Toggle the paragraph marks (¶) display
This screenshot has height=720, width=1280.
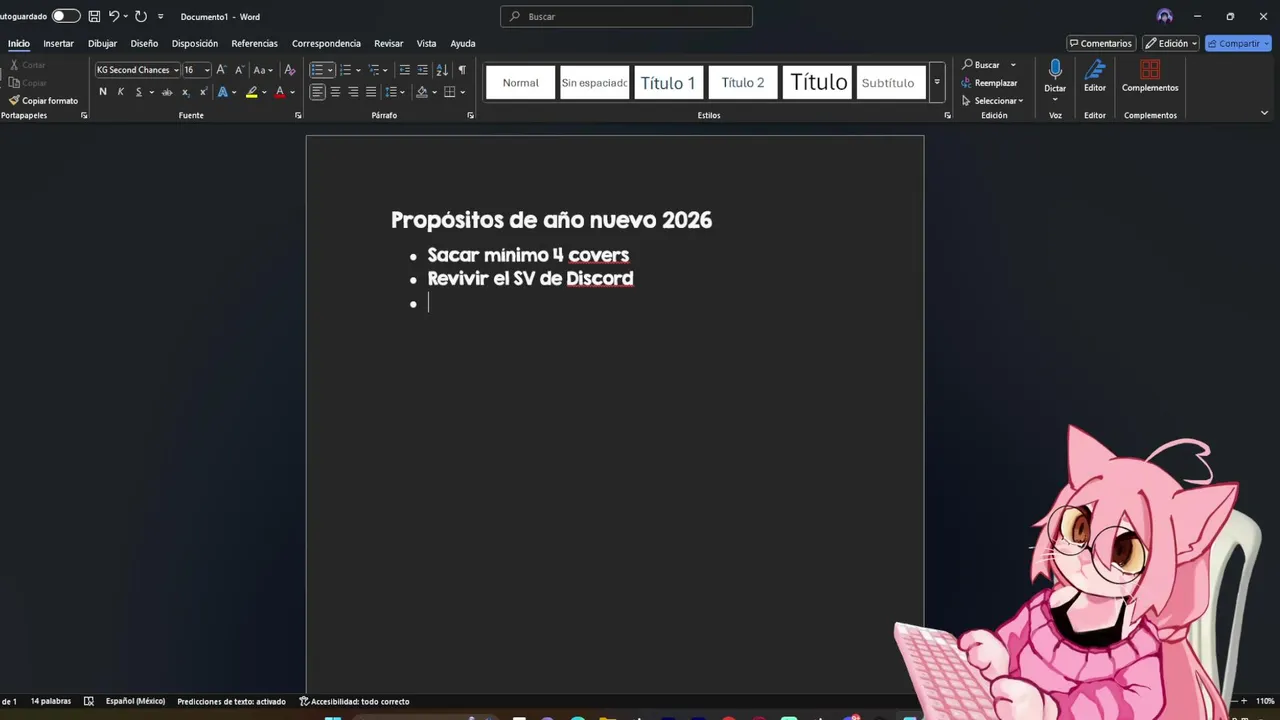461,70
